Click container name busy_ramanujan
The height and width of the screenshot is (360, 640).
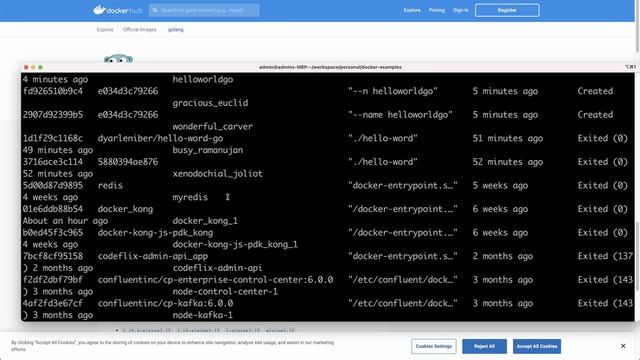[x=208, y=150]
